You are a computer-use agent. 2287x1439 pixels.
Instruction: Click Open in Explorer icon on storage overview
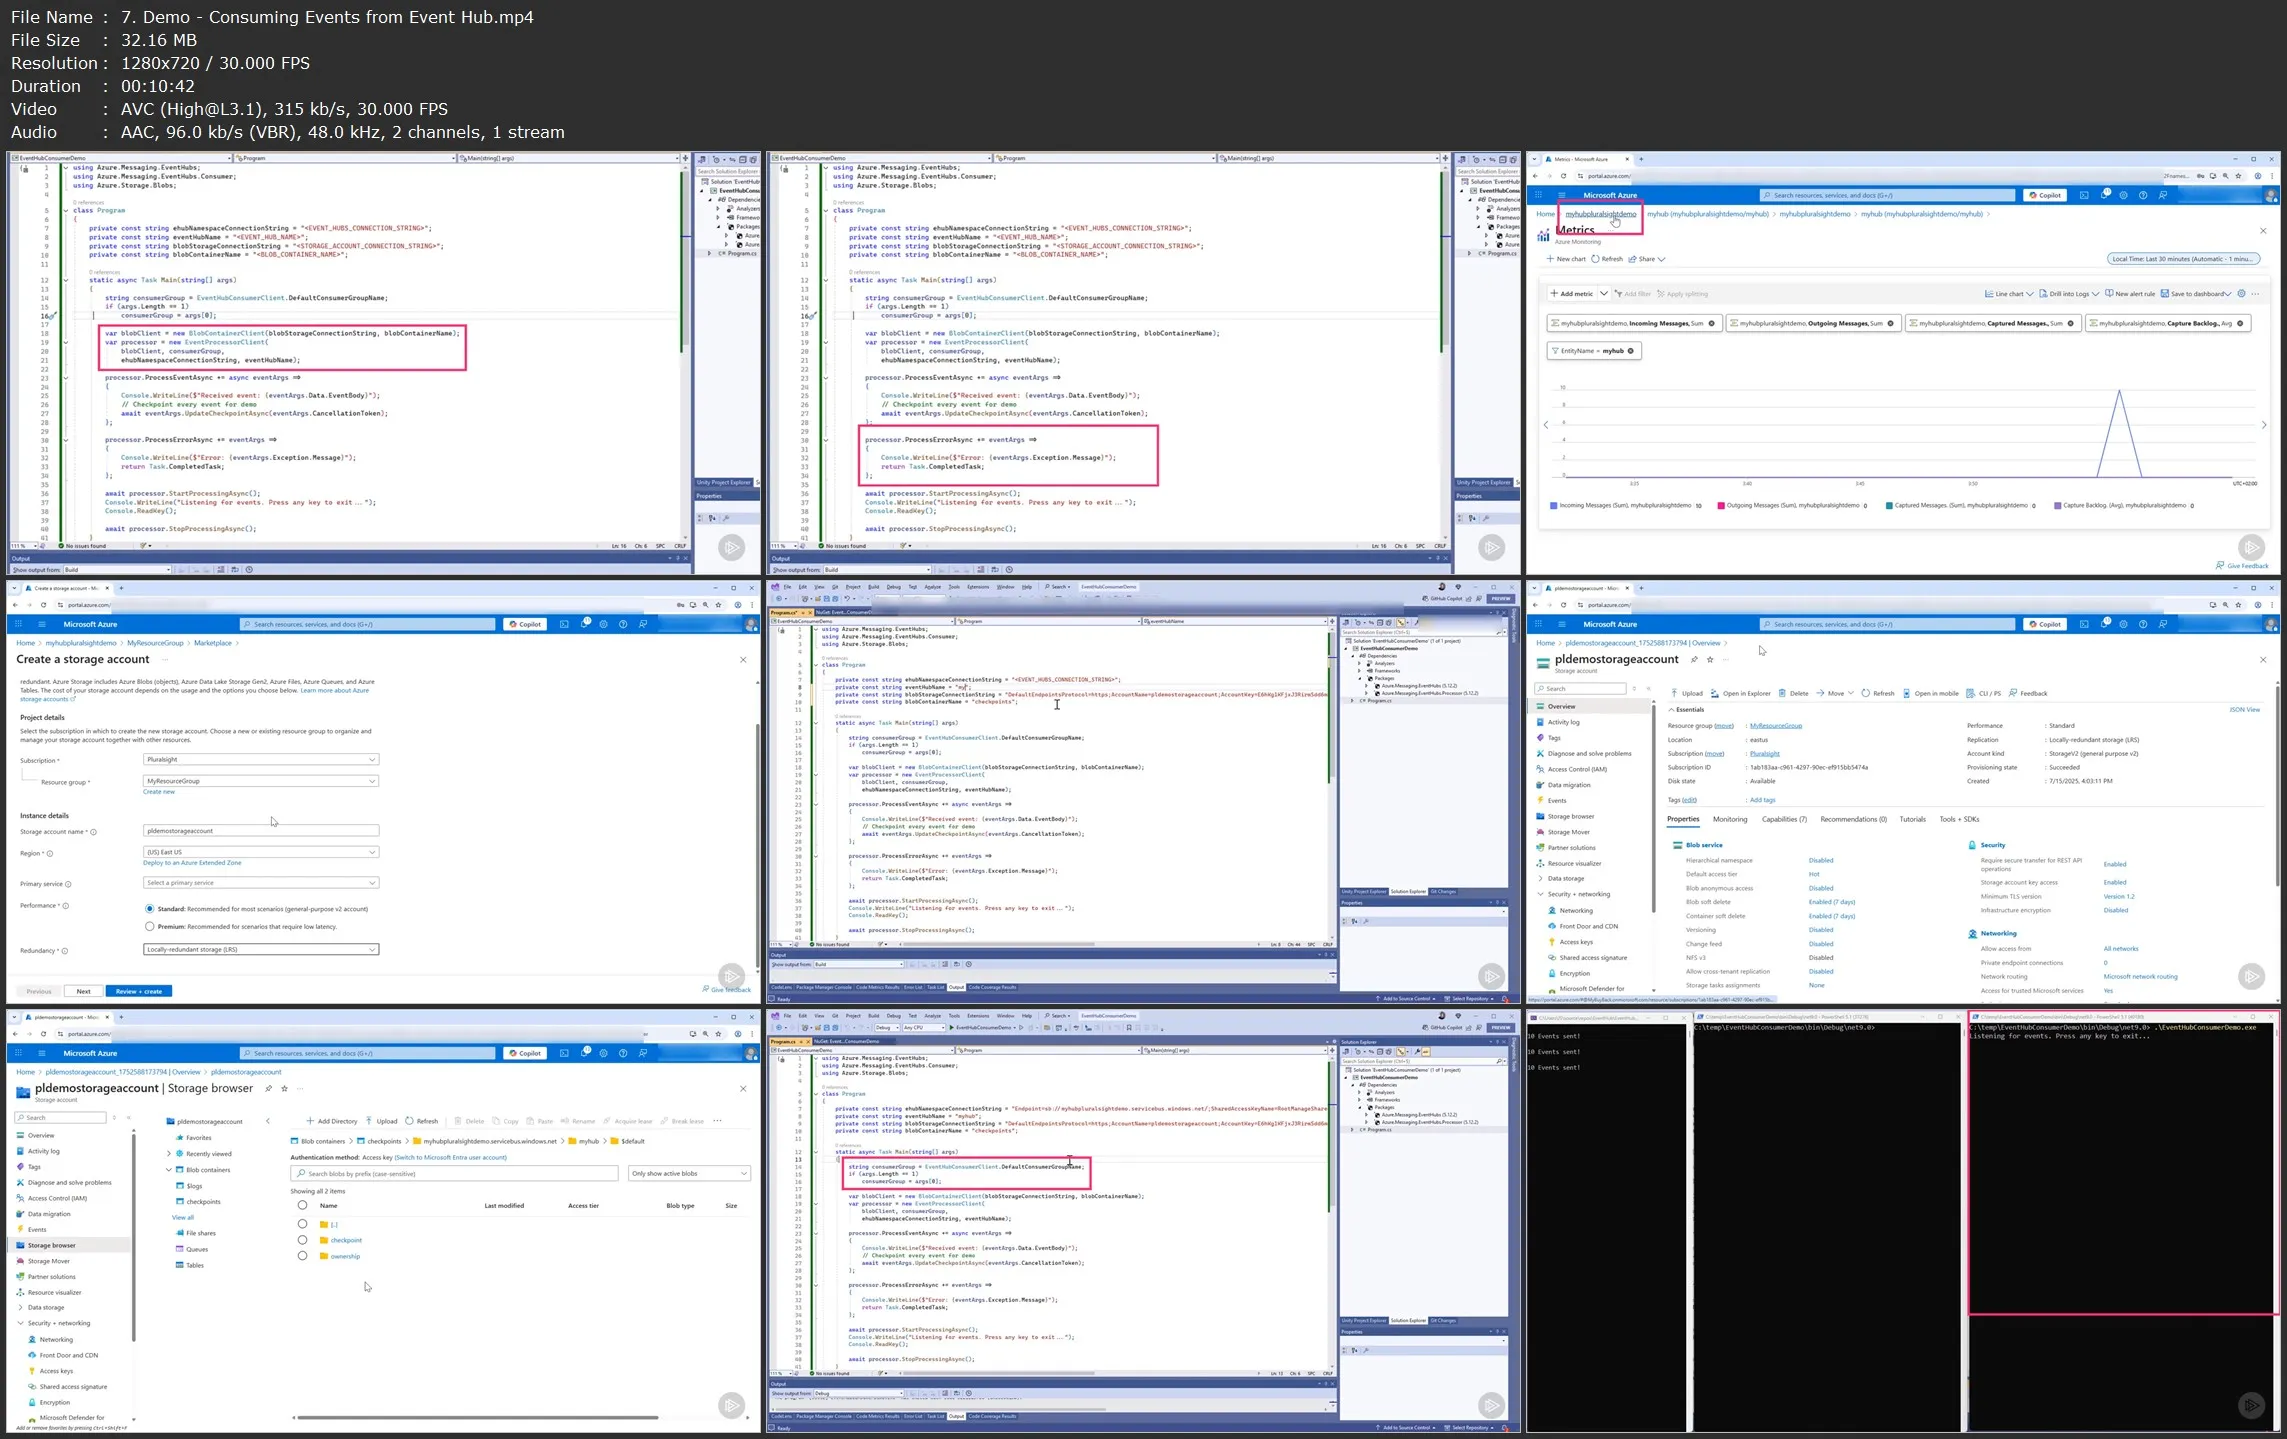[1714, 693]
